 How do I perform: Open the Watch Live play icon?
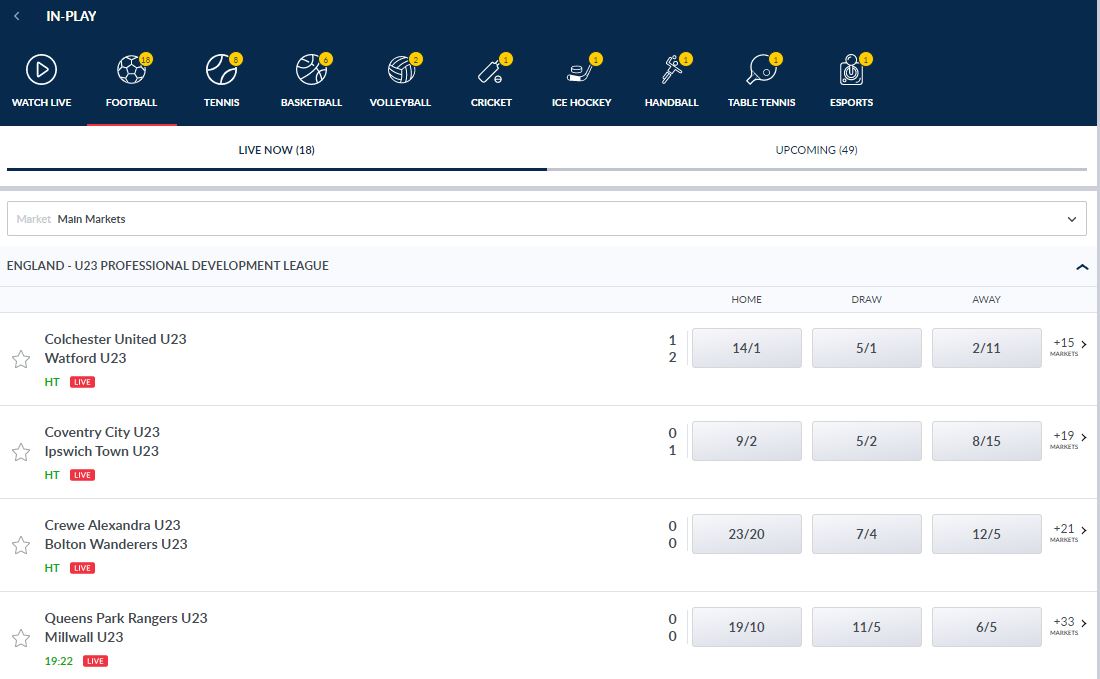coord(41,70)
